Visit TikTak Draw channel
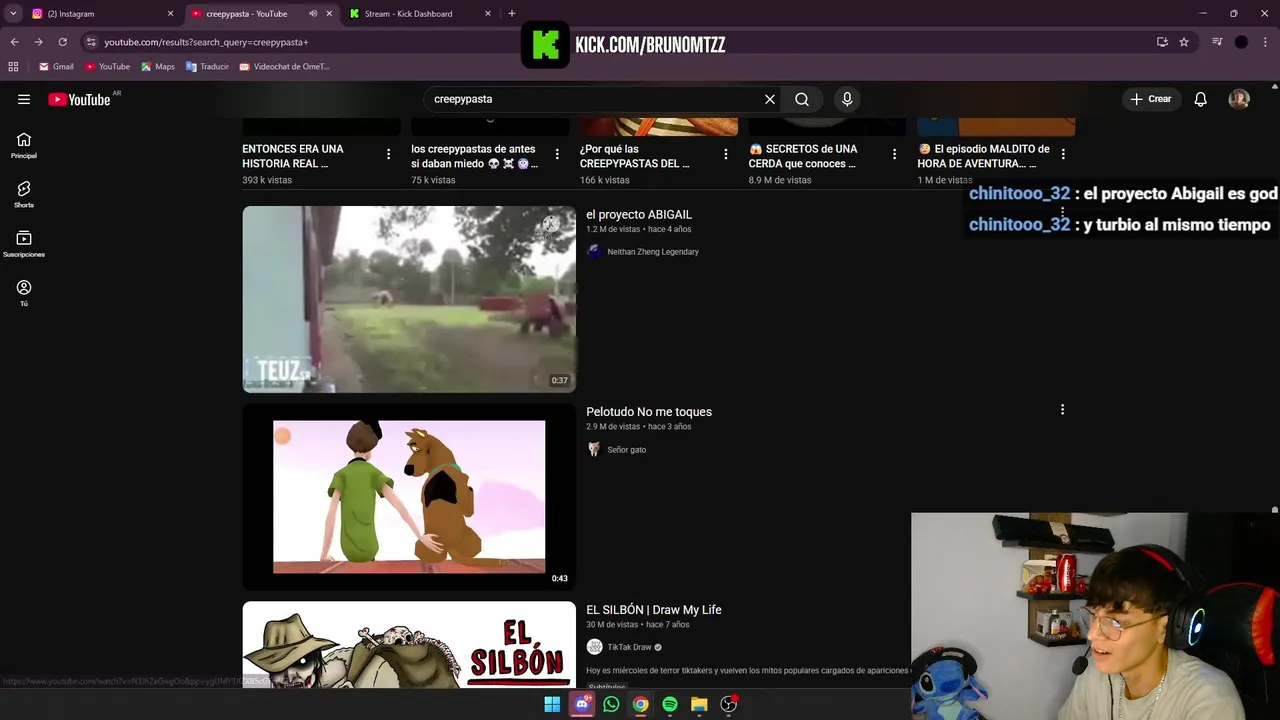This screenshot has width=1280, height=720. (x=629, y=647)
